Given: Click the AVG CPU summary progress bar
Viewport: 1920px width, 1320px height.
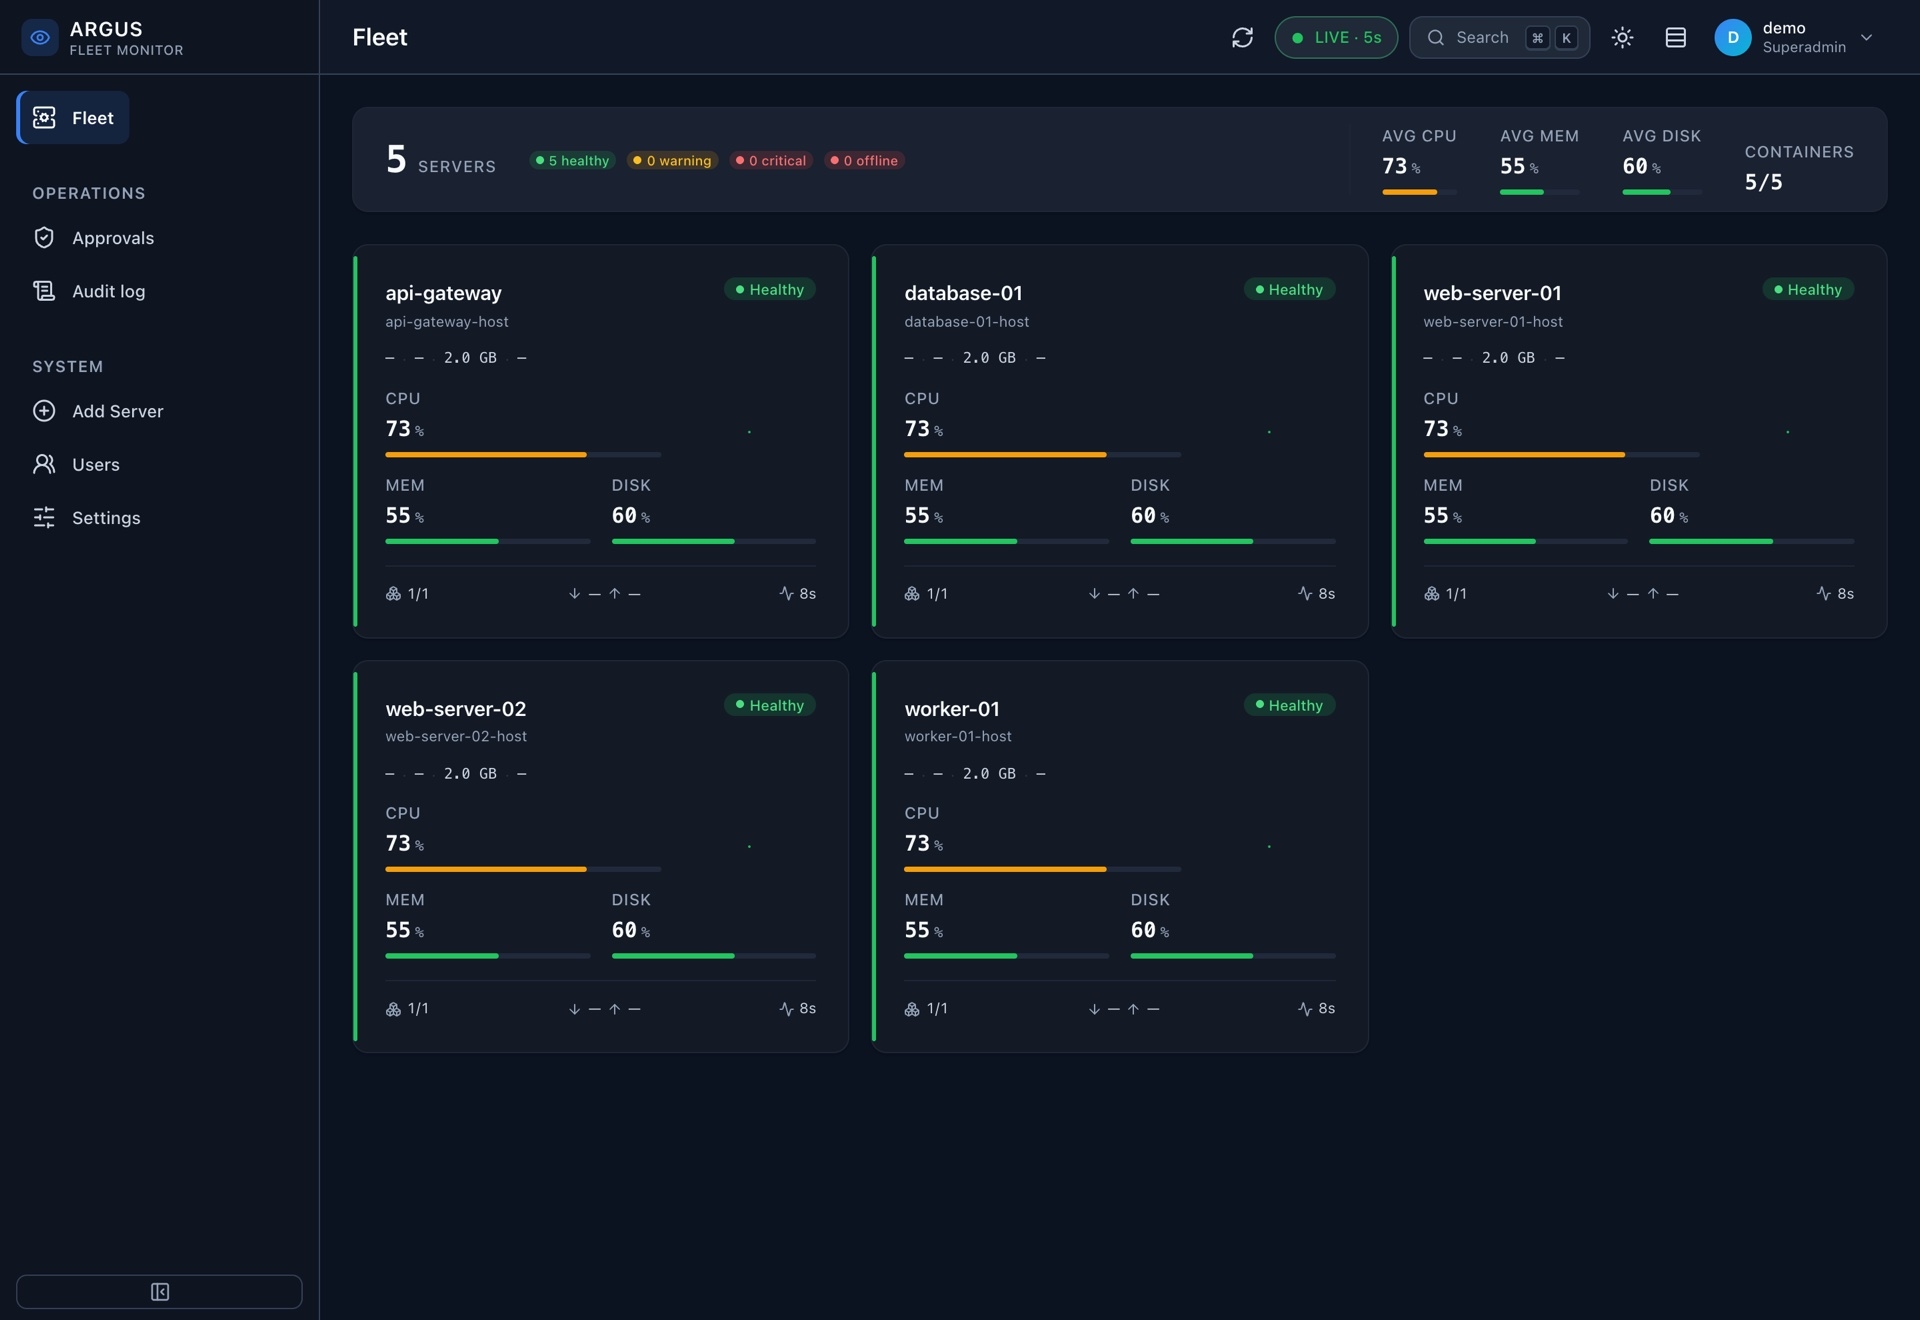Looking at the screenshot, I should pyautogui.click(x=1419, y=192).
